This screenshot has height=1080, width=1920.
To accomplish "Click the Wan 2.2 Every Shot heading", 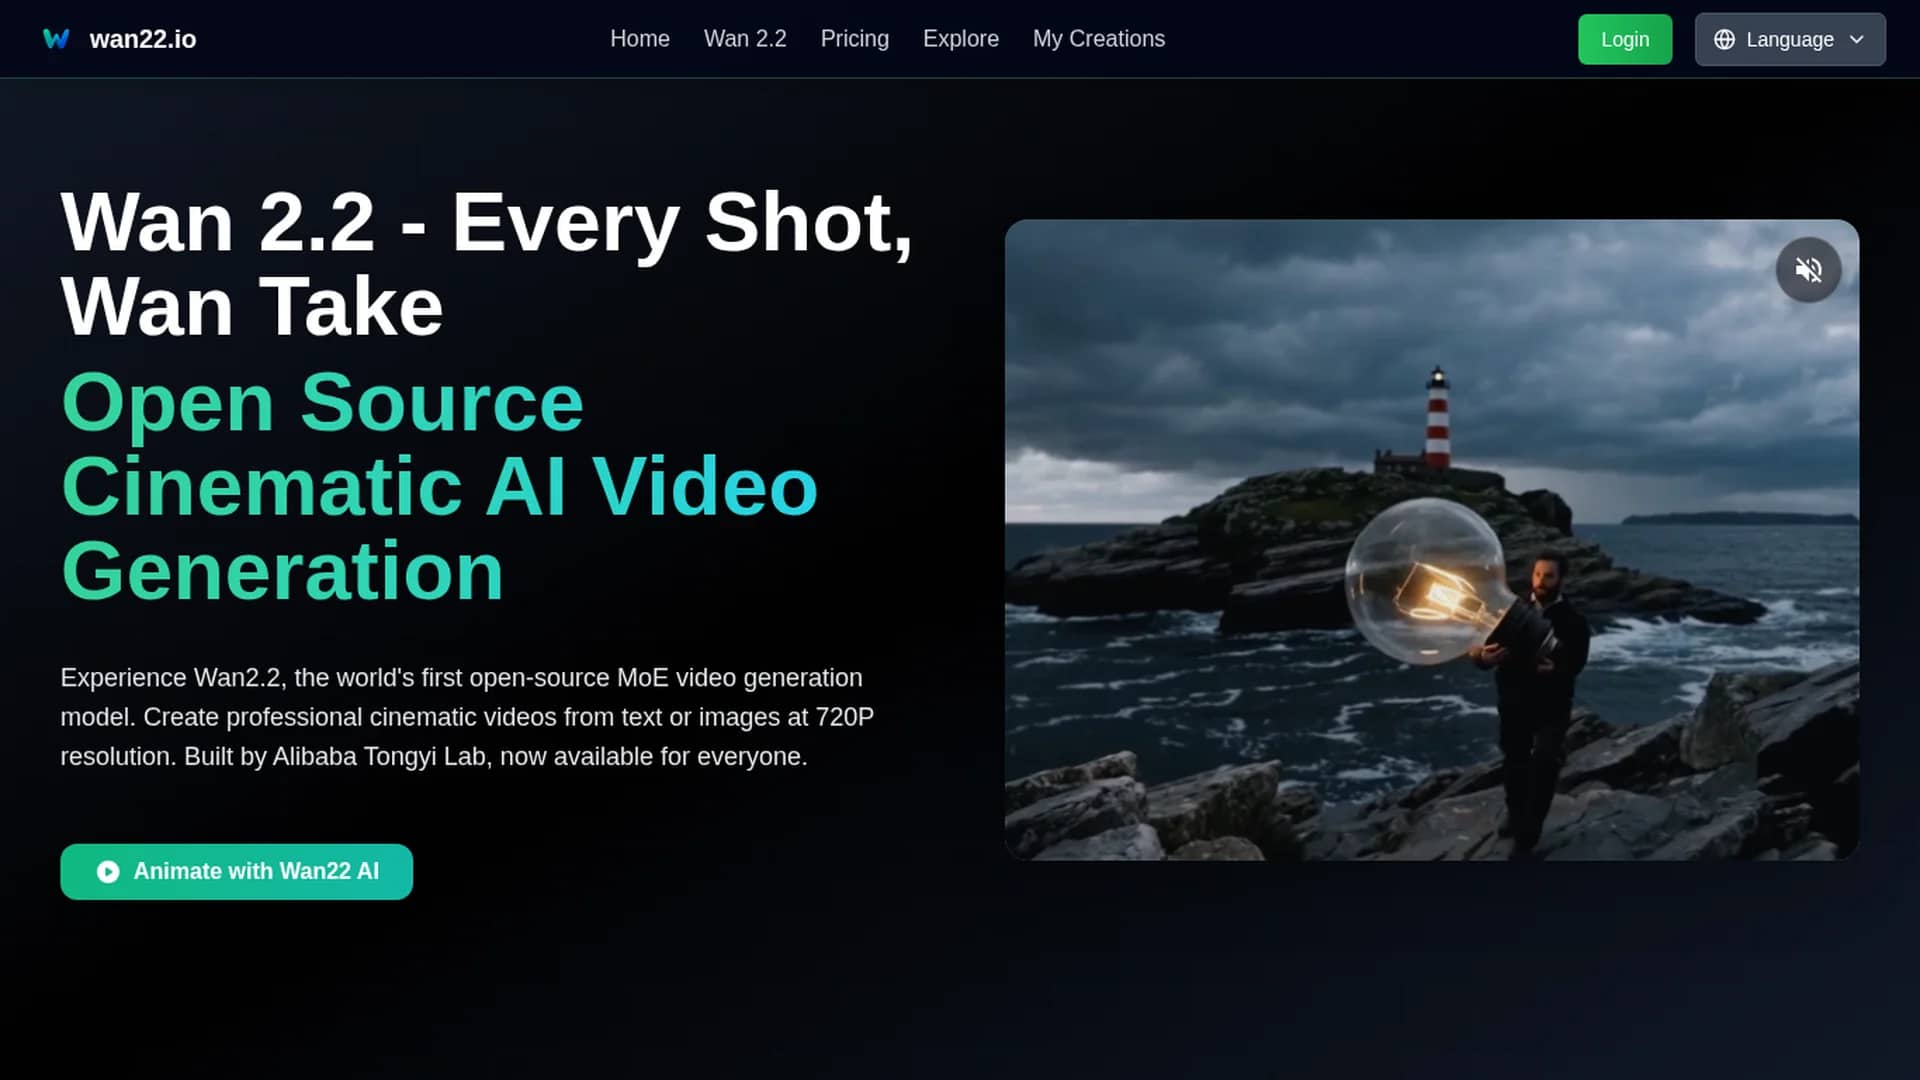I will tap(487, 264).
